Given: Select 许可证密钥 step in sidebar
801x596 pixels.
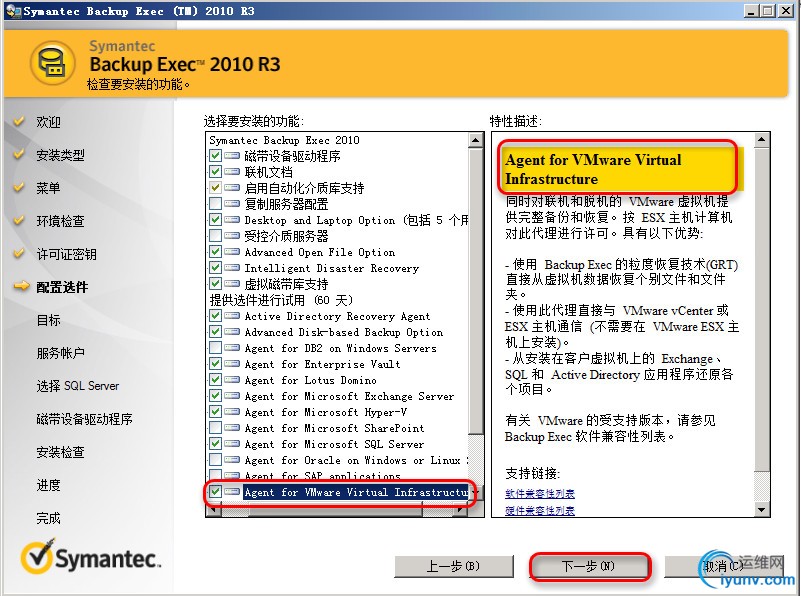Looking at the screenshot, I should pyautogui.click(x=66, y=254).
